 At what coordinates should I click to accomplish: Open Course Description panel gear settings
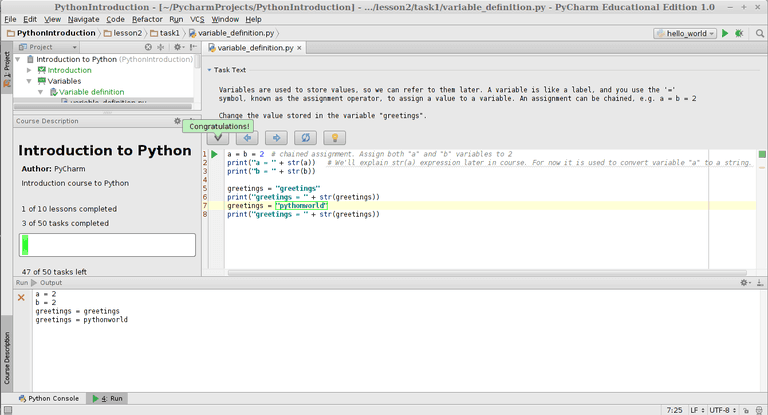177,121
